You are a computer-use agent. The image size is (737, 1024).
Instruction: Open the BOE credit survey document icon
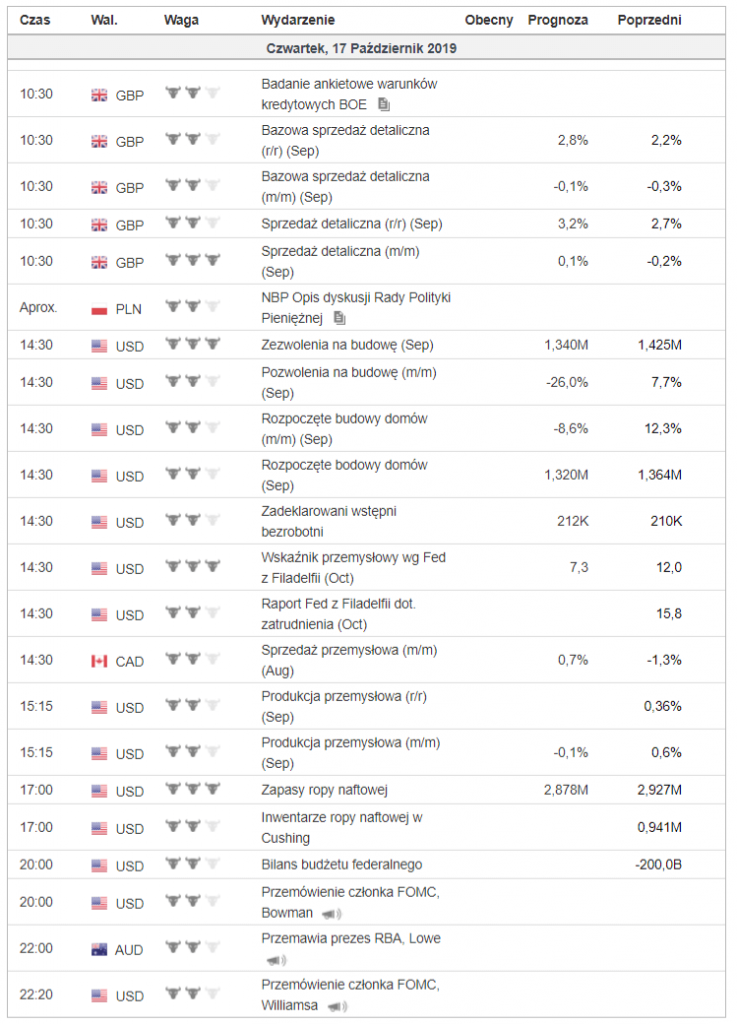[384, 104]
